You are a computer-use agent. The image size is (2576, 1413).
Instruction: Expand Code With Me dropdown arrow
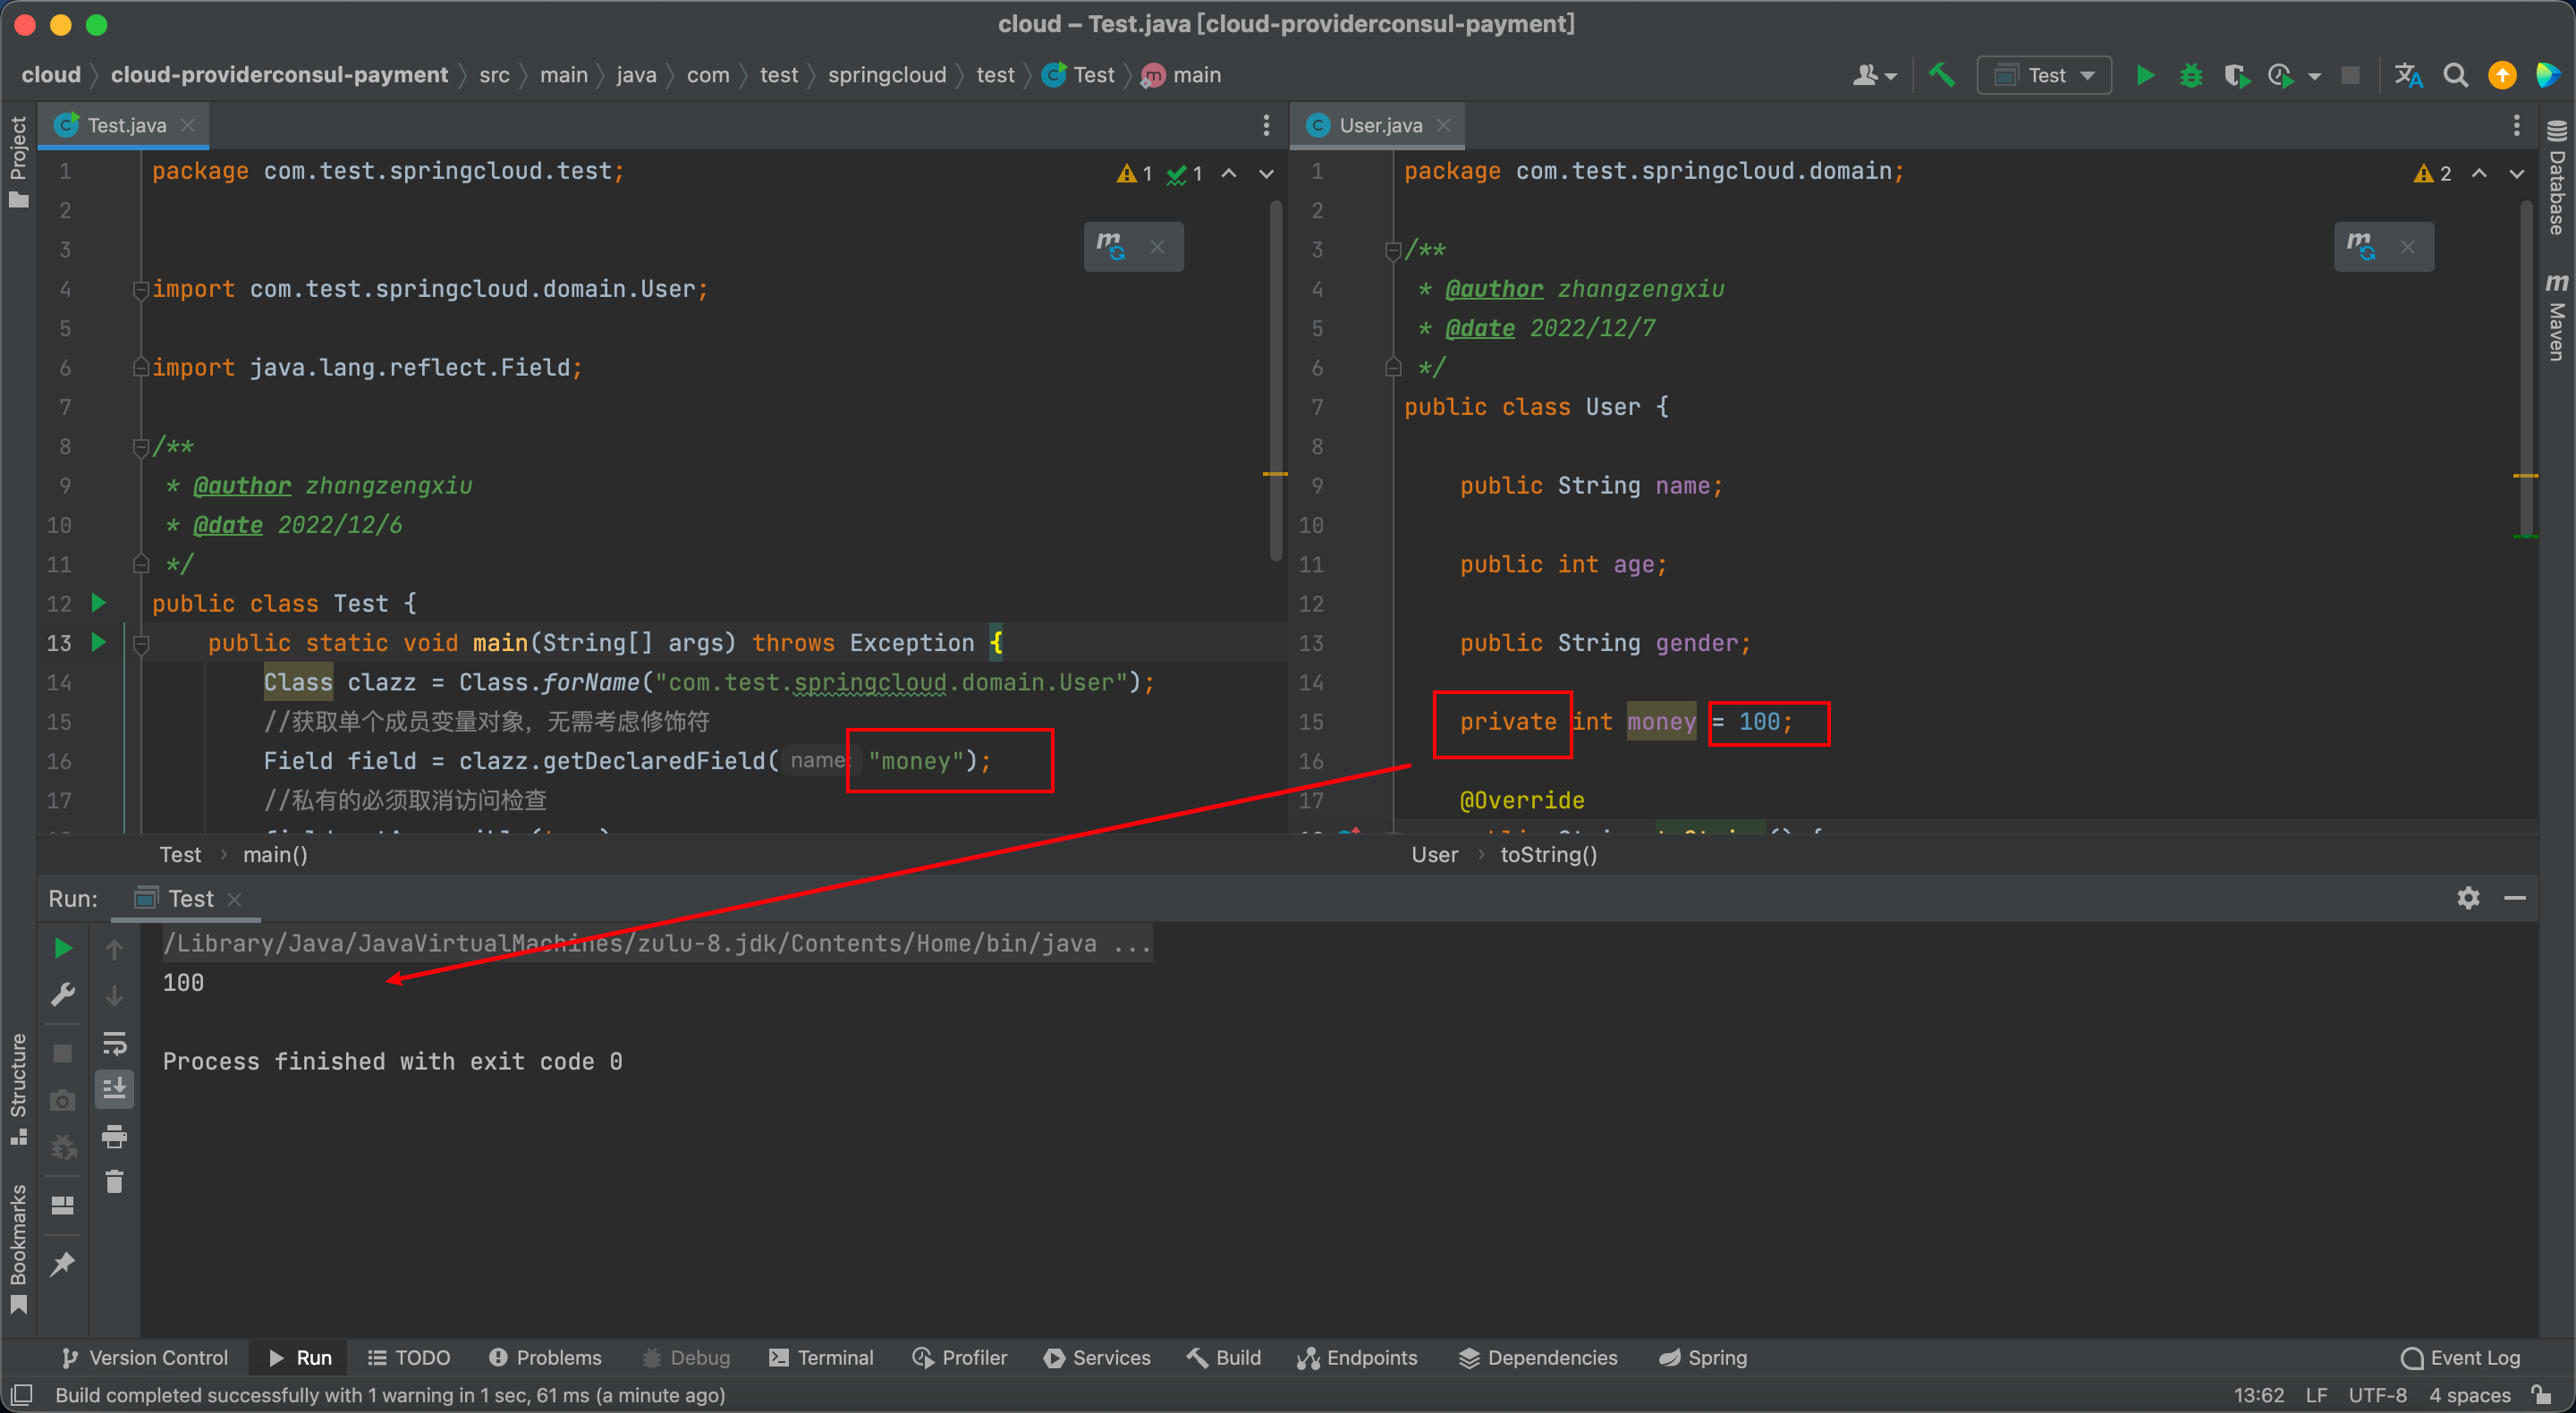[x=1890, y=76]
